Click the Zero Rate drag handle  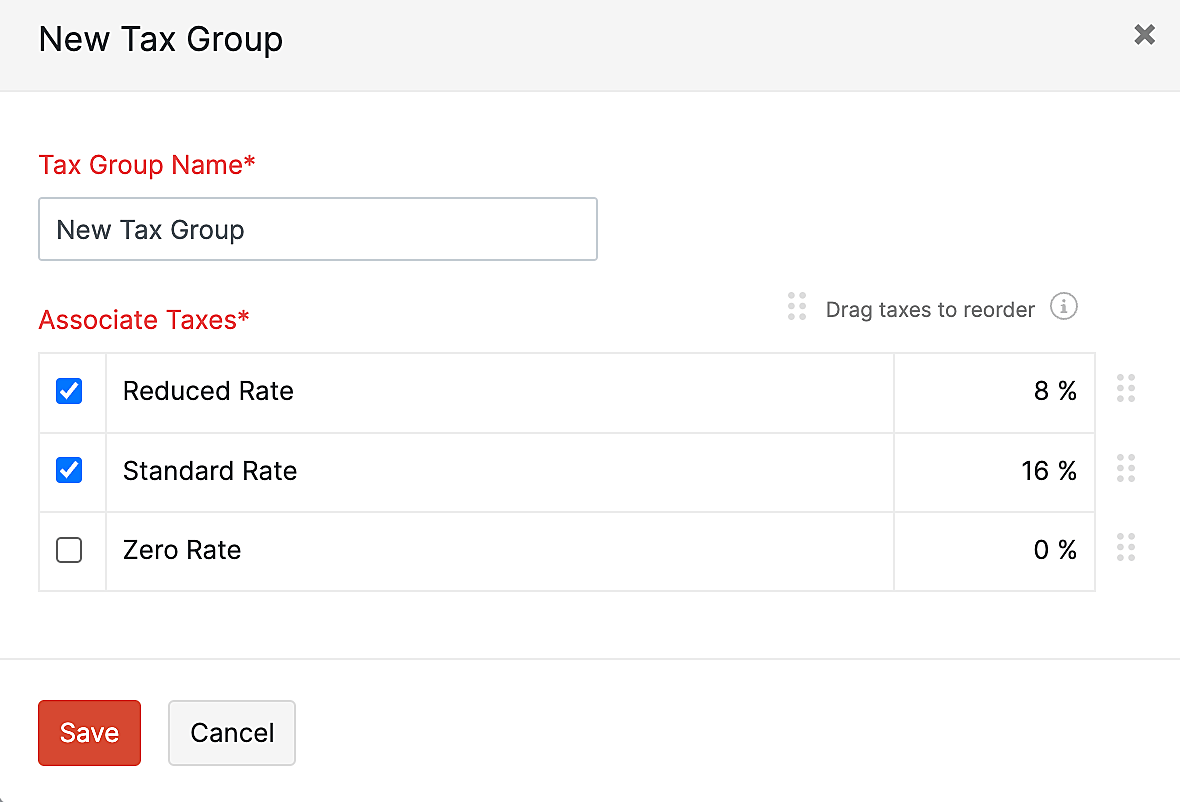tap(1126, 548)
